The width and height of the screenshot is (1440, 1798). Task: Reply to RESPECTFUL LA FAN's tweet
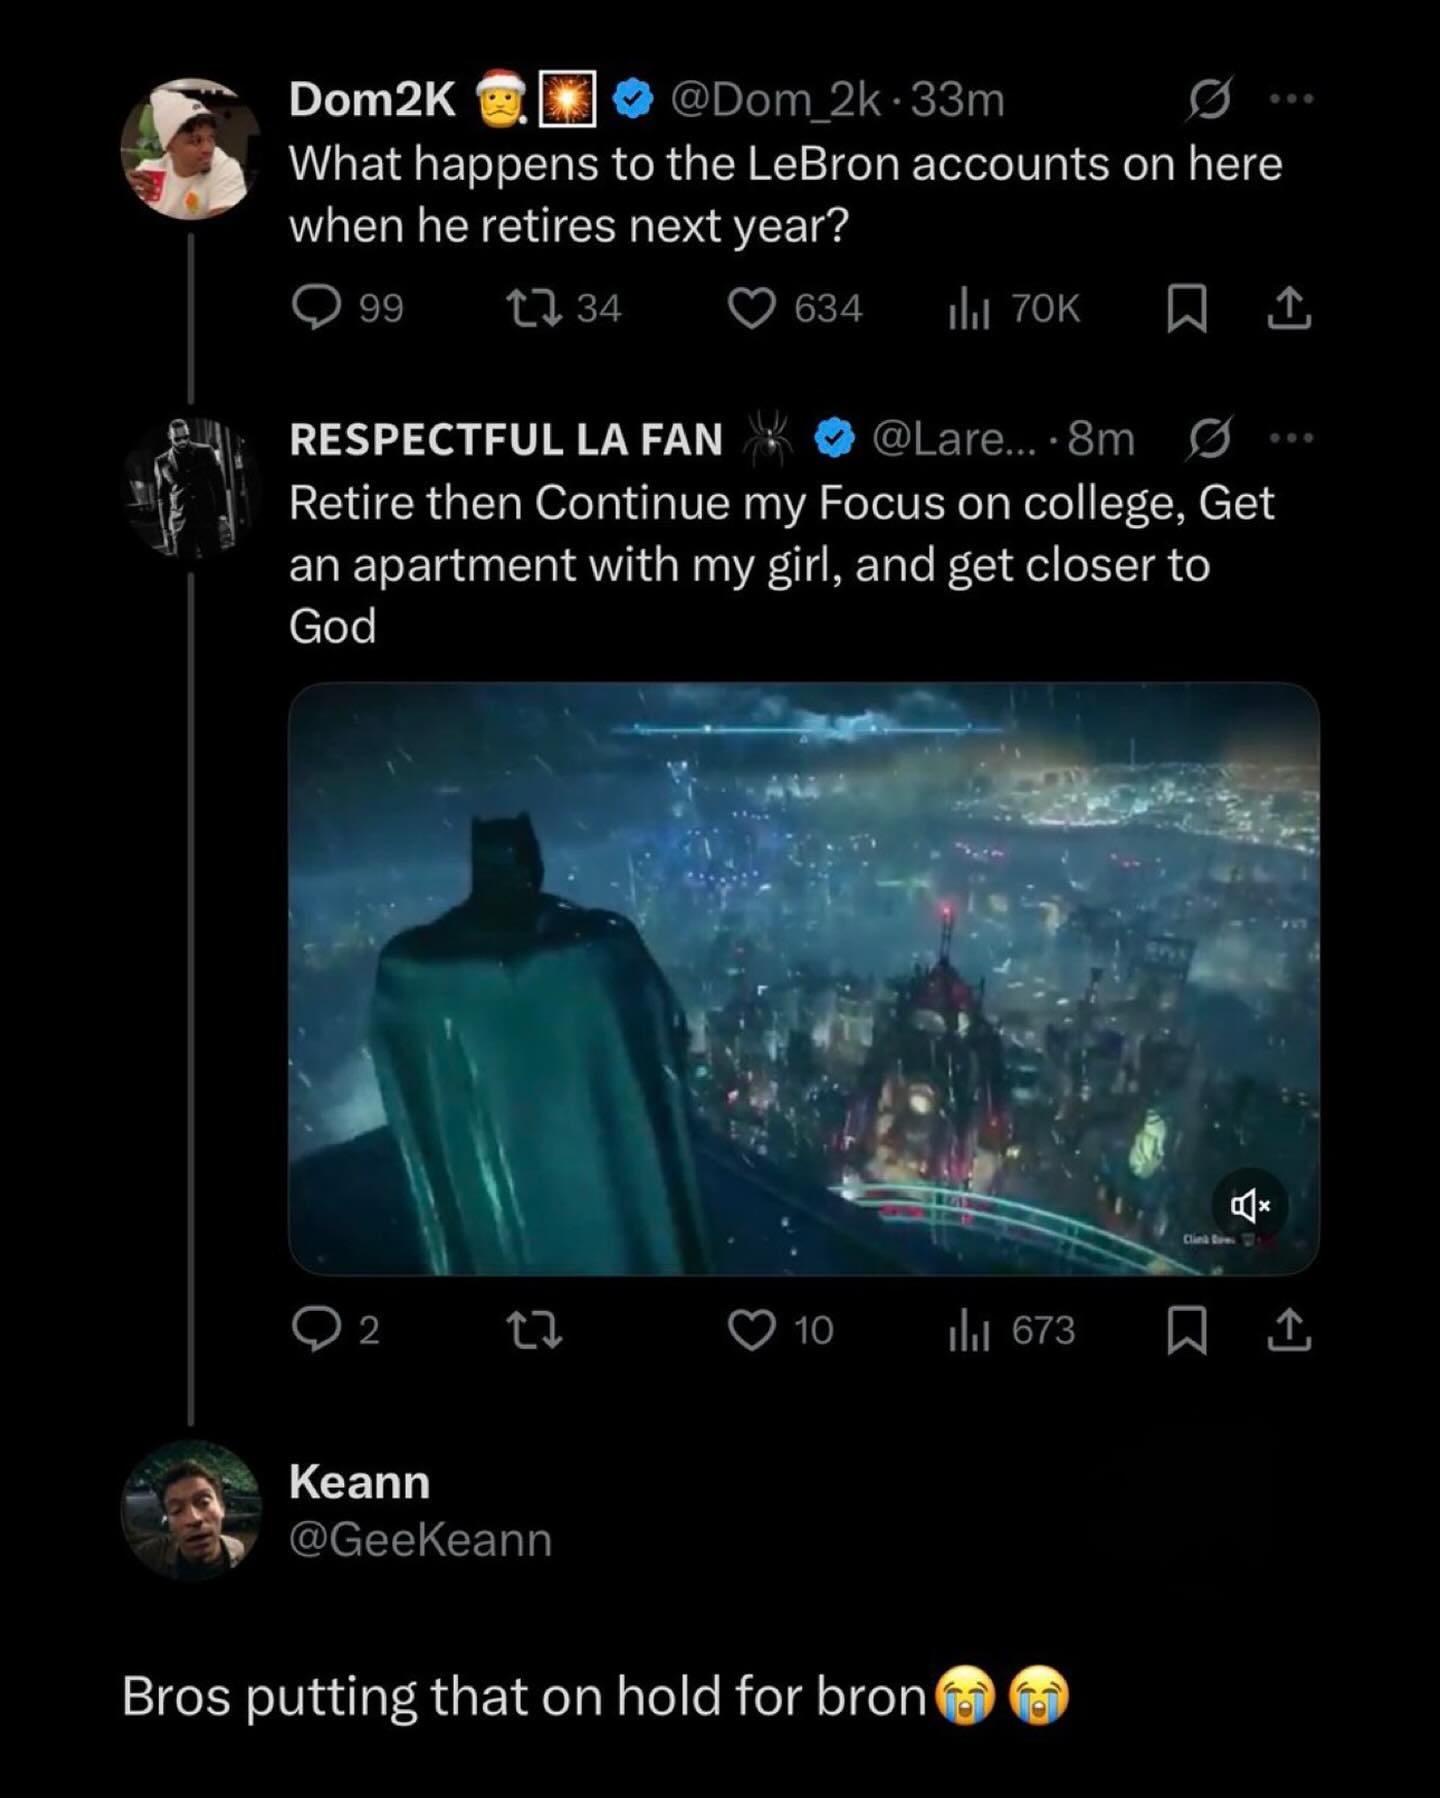coord(316,1330)
